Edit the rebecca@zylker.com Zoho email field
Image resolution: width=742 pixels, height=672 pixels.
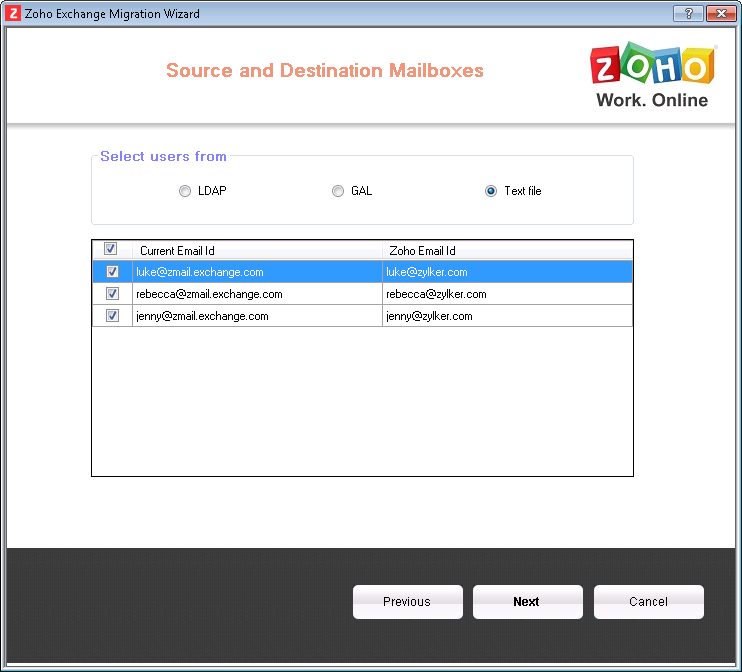point(436,294)
